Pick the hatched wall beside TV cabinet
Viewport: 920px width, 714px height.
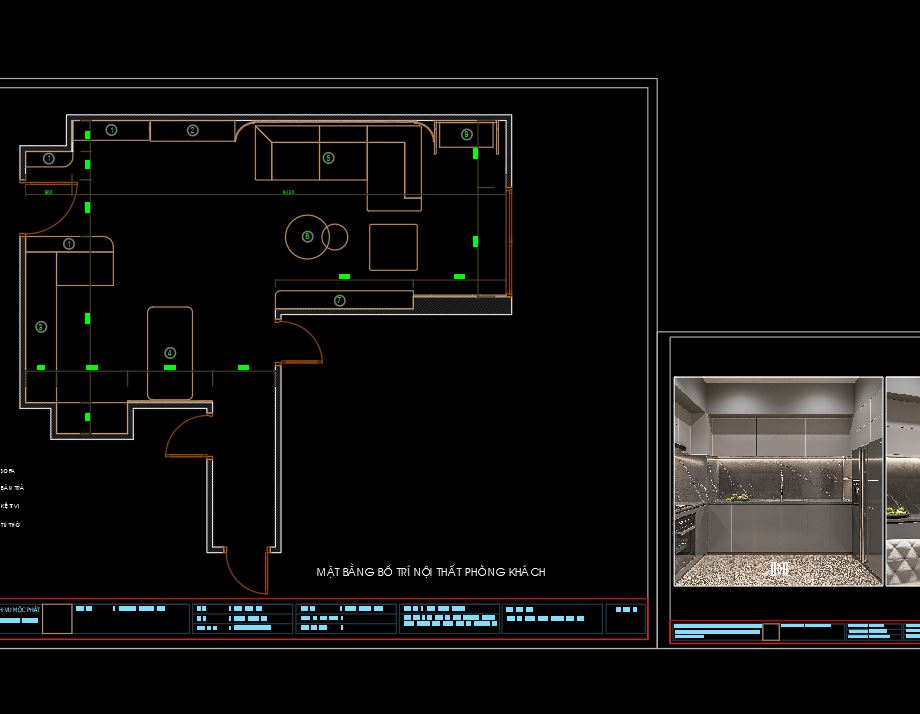(462, 304)
